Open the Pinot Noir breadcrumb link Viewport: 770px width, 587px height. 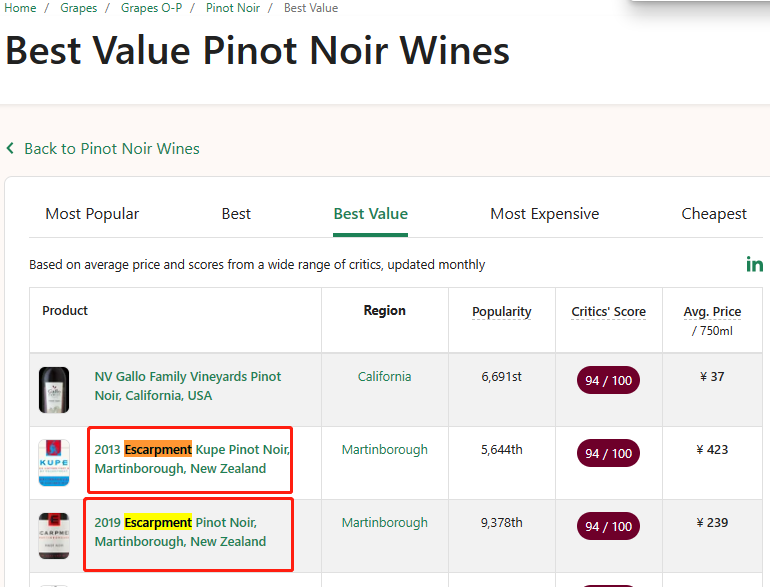point(233,8)
